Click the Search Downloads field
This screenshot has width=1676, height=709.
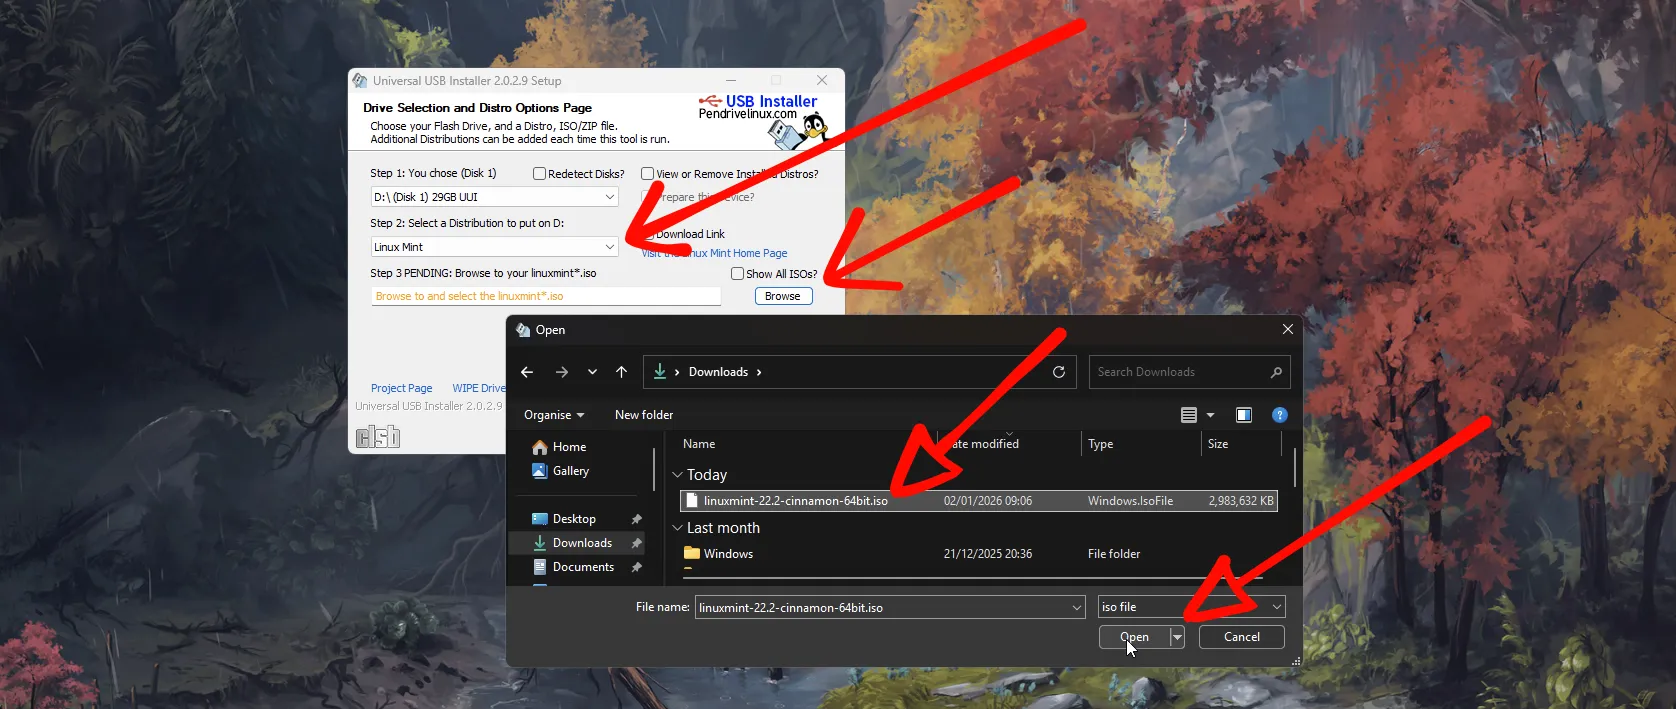coord(1180,372)
